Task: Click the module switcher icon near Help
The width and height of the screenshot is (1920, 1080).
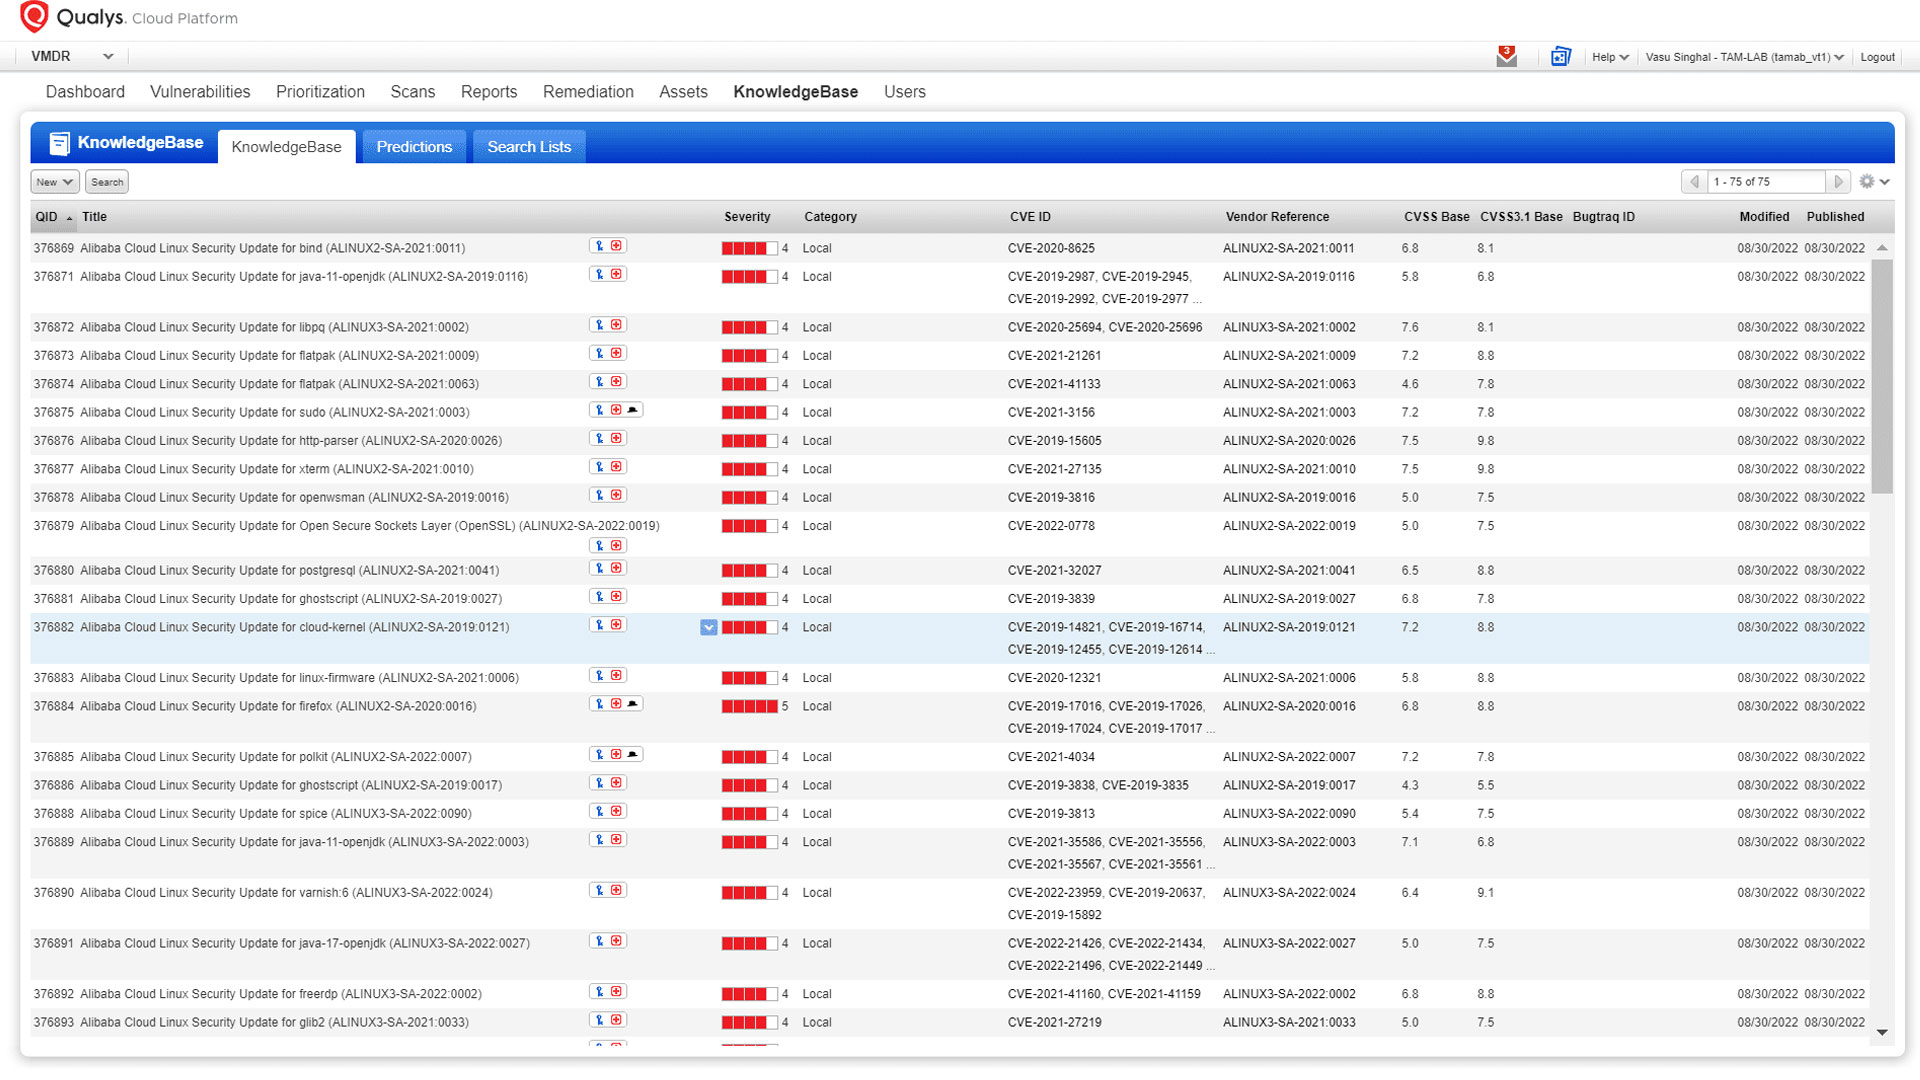Action: (1561, 57)
